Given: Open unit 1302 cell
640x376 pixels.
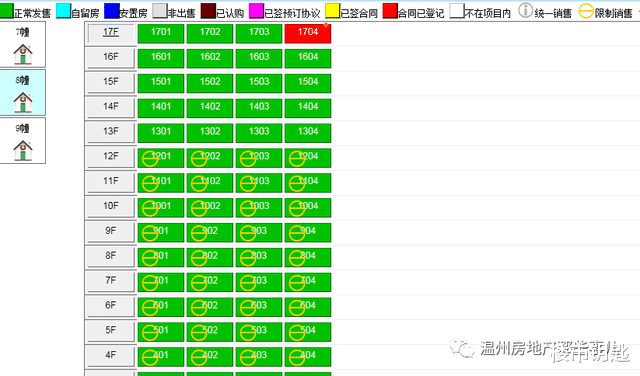Looking at the screenshot, I should pyautogui.click(x=210, y=133).
